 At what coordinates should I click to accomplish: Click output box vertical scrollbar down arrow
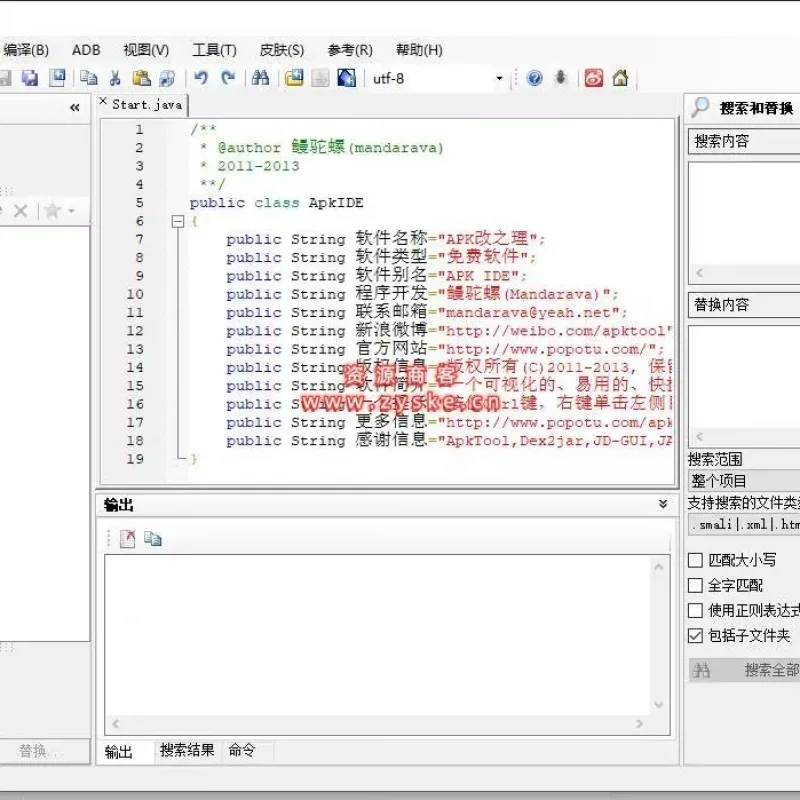(x=659, y=705)
